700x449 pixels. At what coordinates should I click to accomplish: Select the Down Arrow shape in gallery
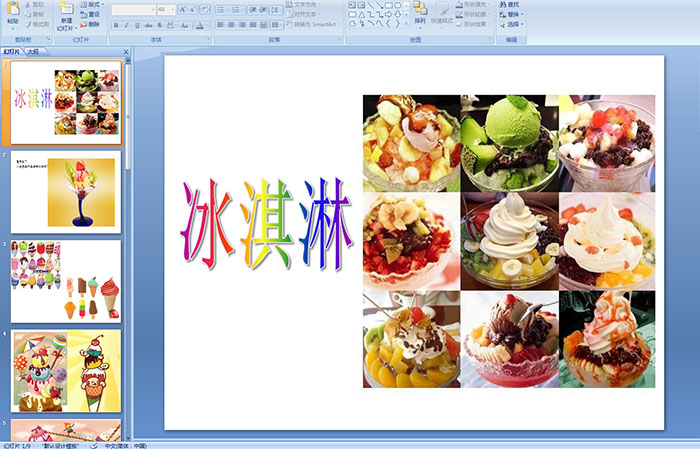click(x=397, y=15)
